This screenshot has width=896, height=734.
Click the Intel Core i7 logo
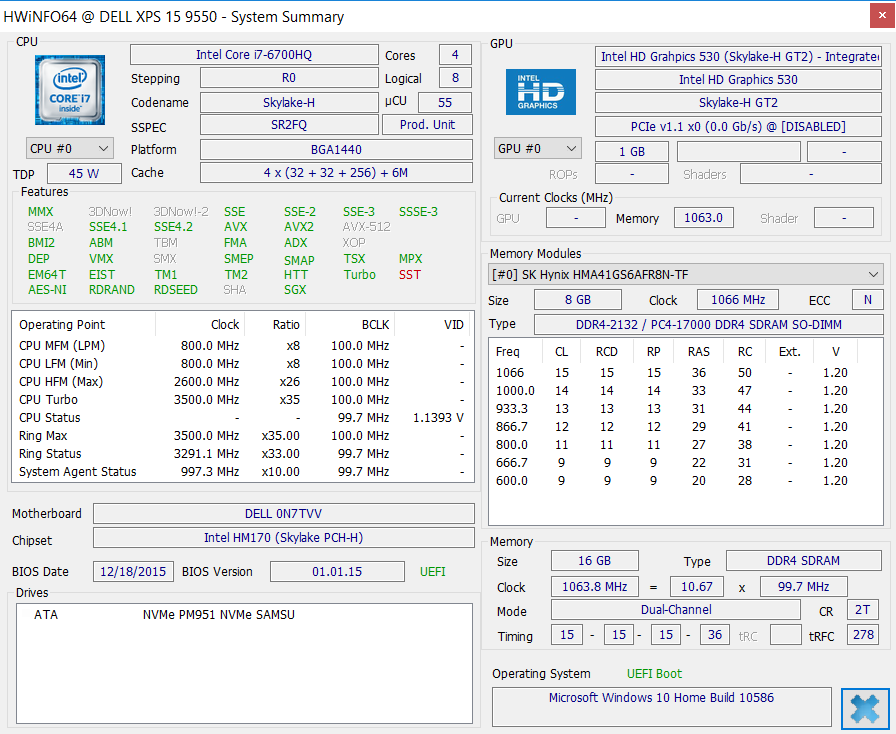pos(69,90)
